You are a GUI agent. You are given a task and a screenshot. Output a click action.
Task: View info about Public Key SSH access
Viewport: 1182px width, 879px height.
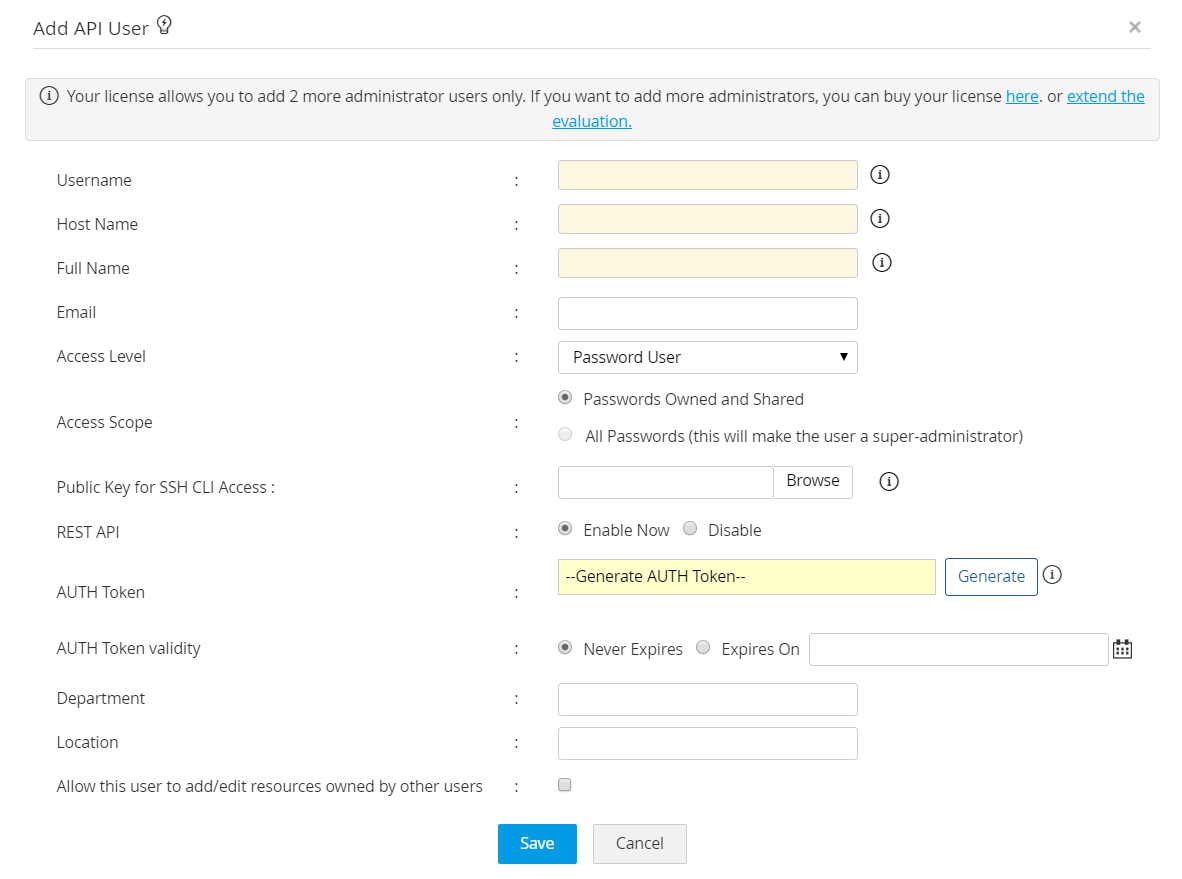click(888, 481)
